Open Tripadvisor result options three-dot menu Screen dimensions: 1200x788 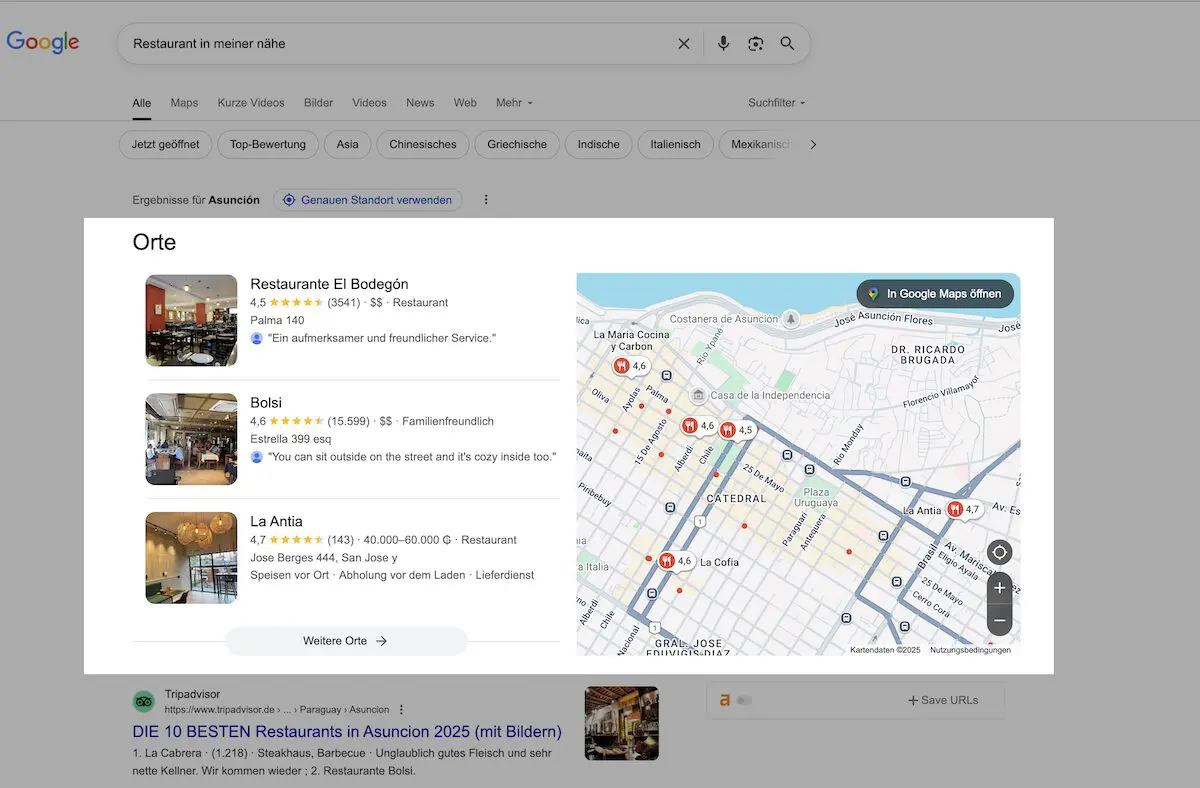click(x=401, y=710)
